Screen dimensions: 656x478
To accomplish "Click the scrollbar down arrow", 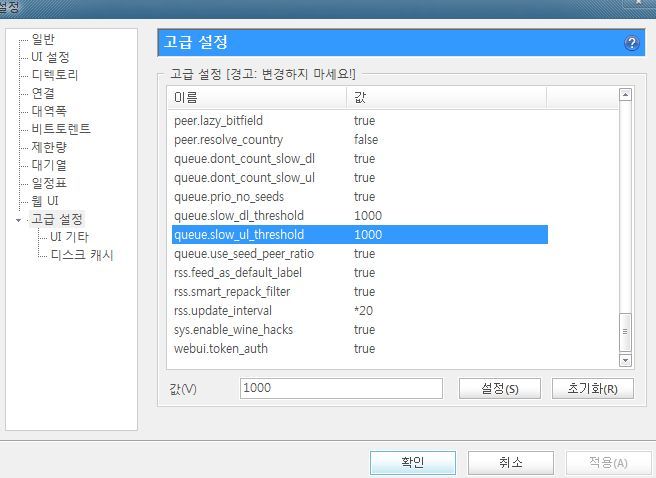I will [625, 360].
